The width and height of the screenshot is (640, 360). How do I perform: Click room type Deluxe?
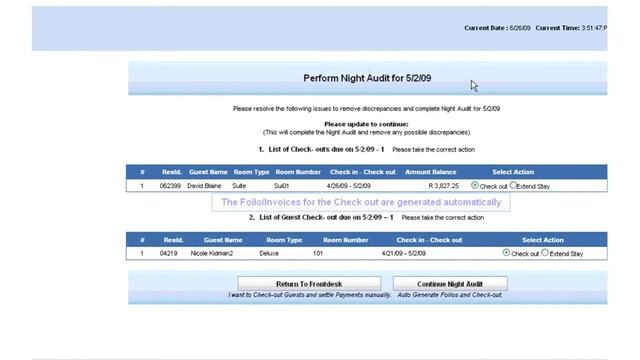(269, 253)
